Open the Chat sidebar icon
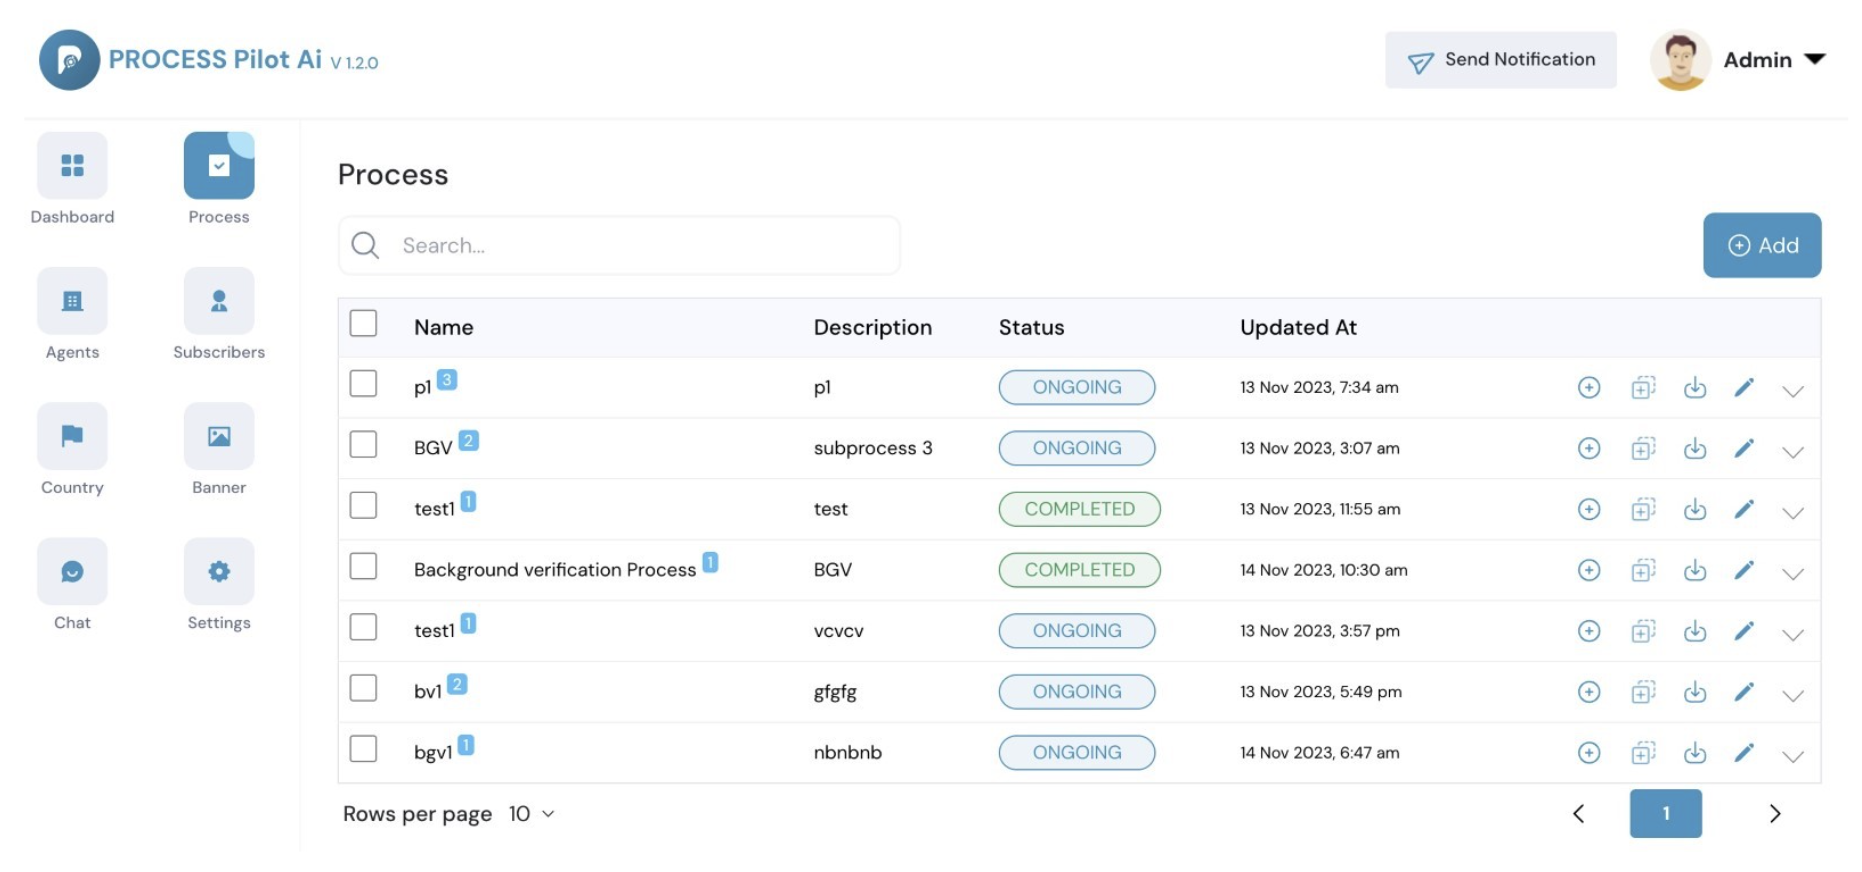The width and height of the screenshot is (1862, 872). [x=72, y=572]
